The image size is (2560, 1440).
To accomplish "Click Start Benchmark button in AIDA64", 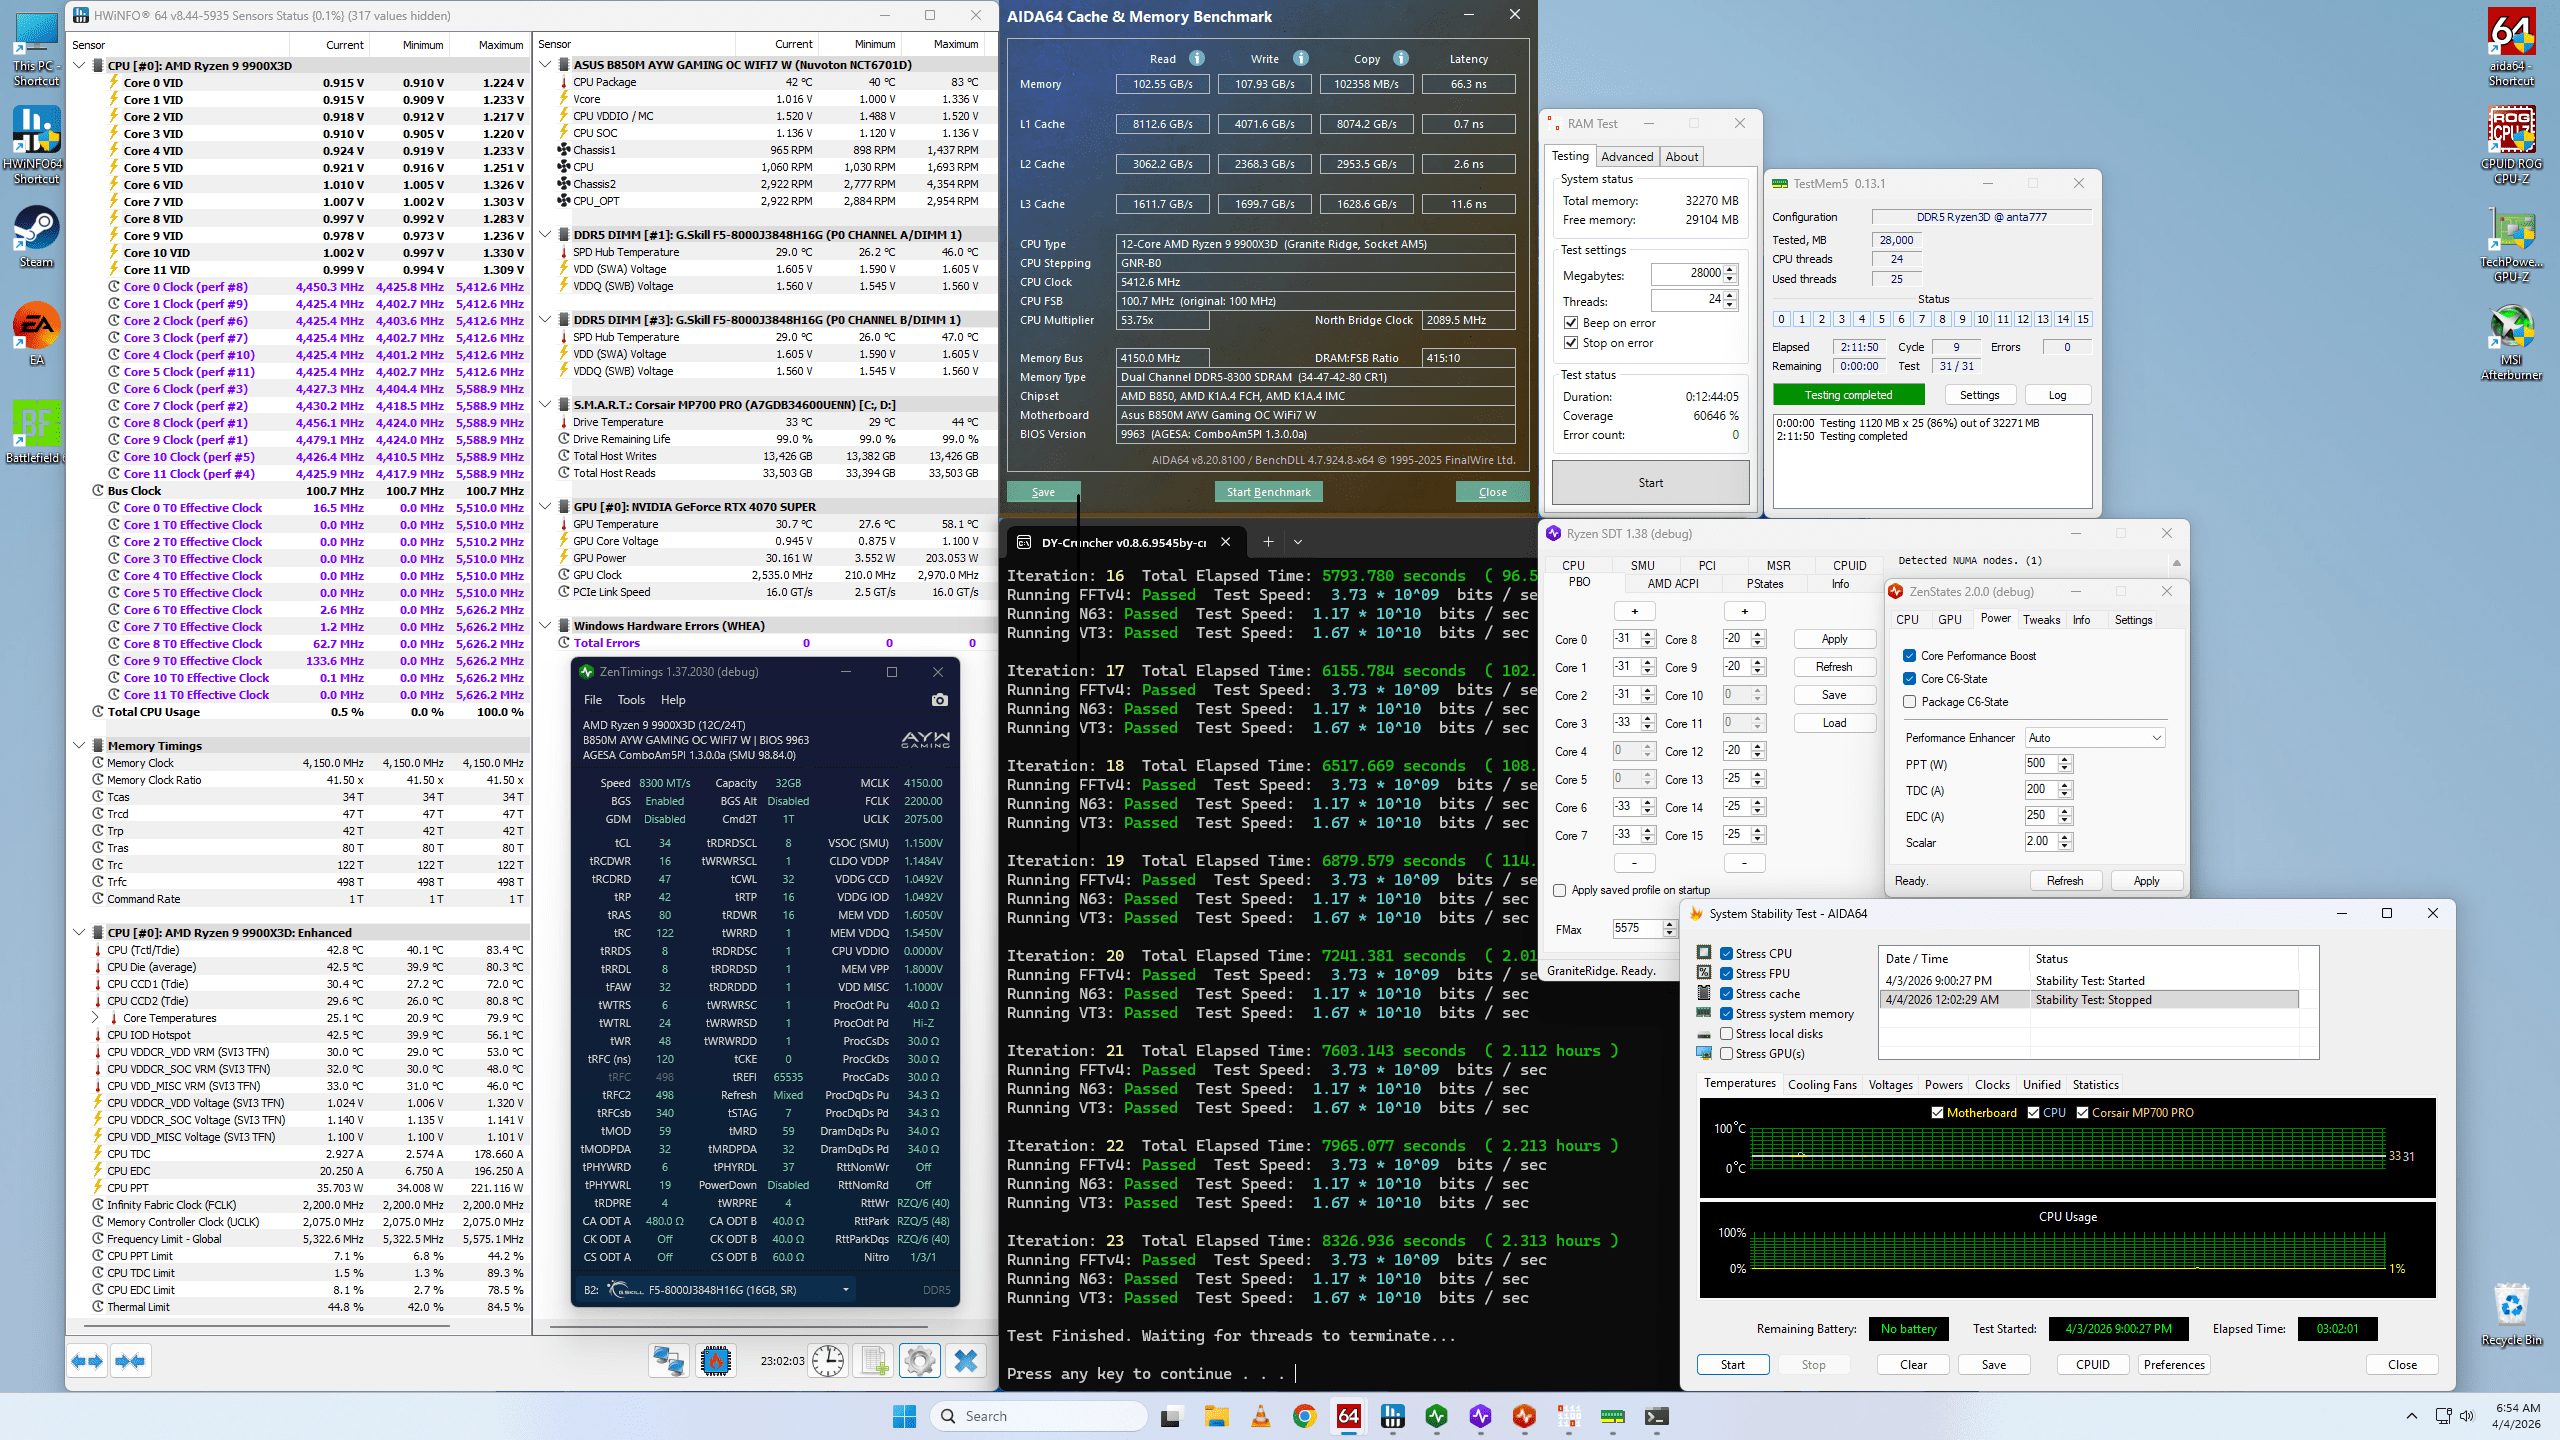I will [1268, 492].
